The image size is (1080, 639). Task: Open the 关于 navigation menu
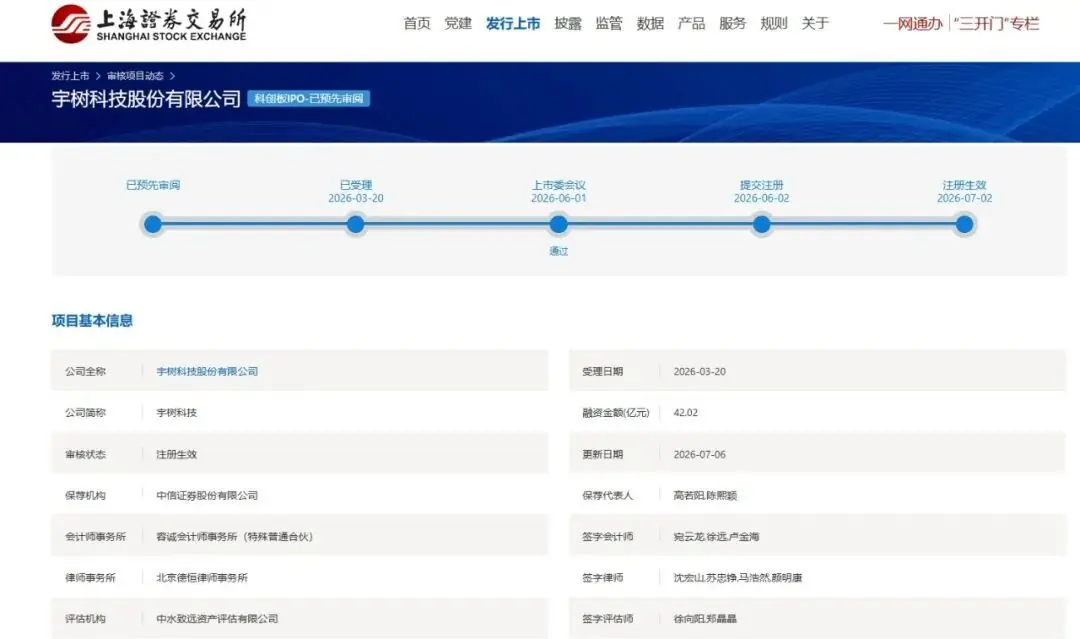pos(815,23)
